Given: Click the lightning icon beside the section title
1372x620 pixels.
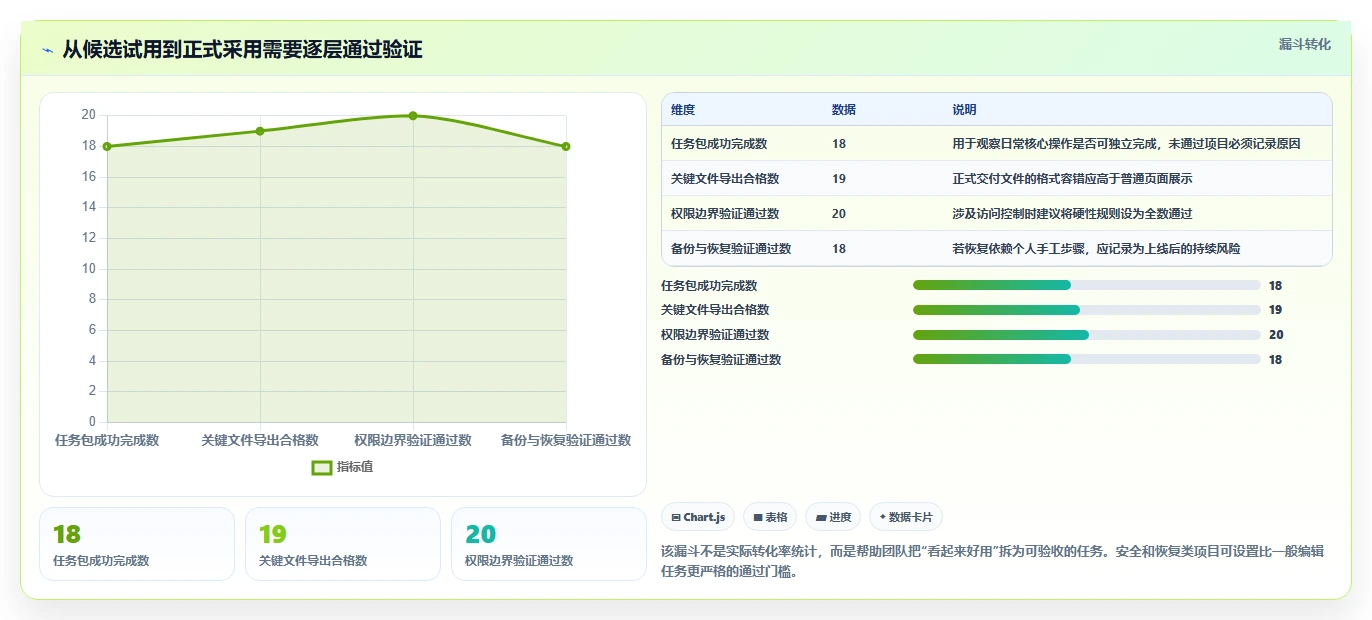Looking at the screenshot, I should [x=47, y=50].
